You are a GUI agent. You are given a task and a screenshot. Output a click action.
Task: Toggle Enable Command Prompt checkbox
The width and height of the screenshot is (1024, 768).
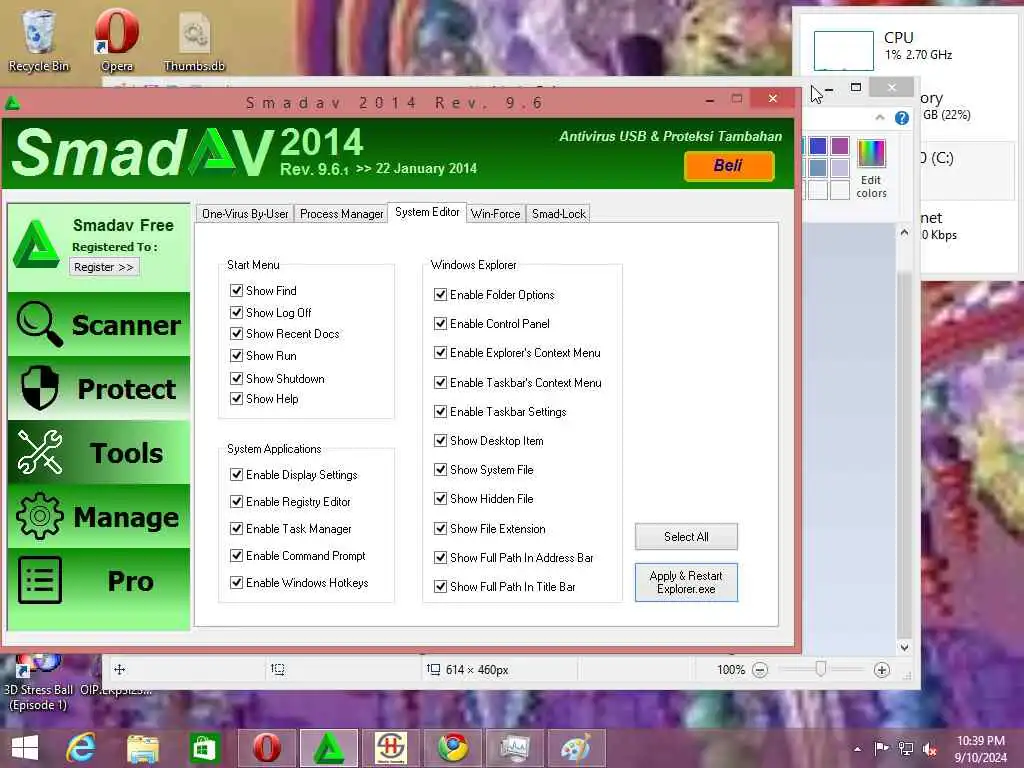(x=236, y=555)
